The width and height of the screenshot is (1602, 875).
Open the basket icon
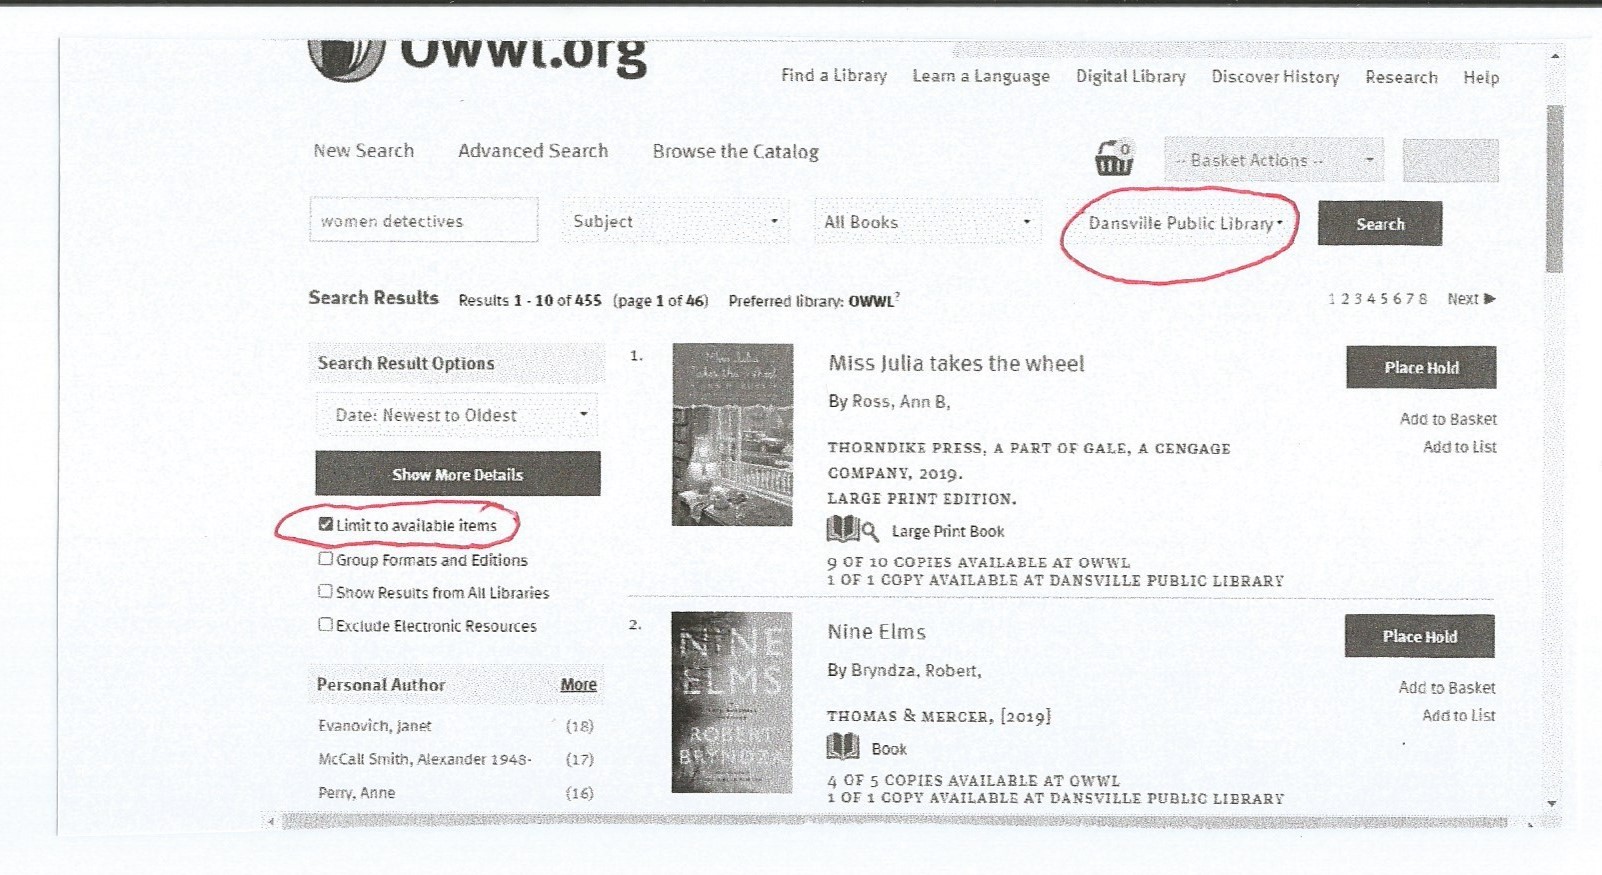tap(1114, 158)
